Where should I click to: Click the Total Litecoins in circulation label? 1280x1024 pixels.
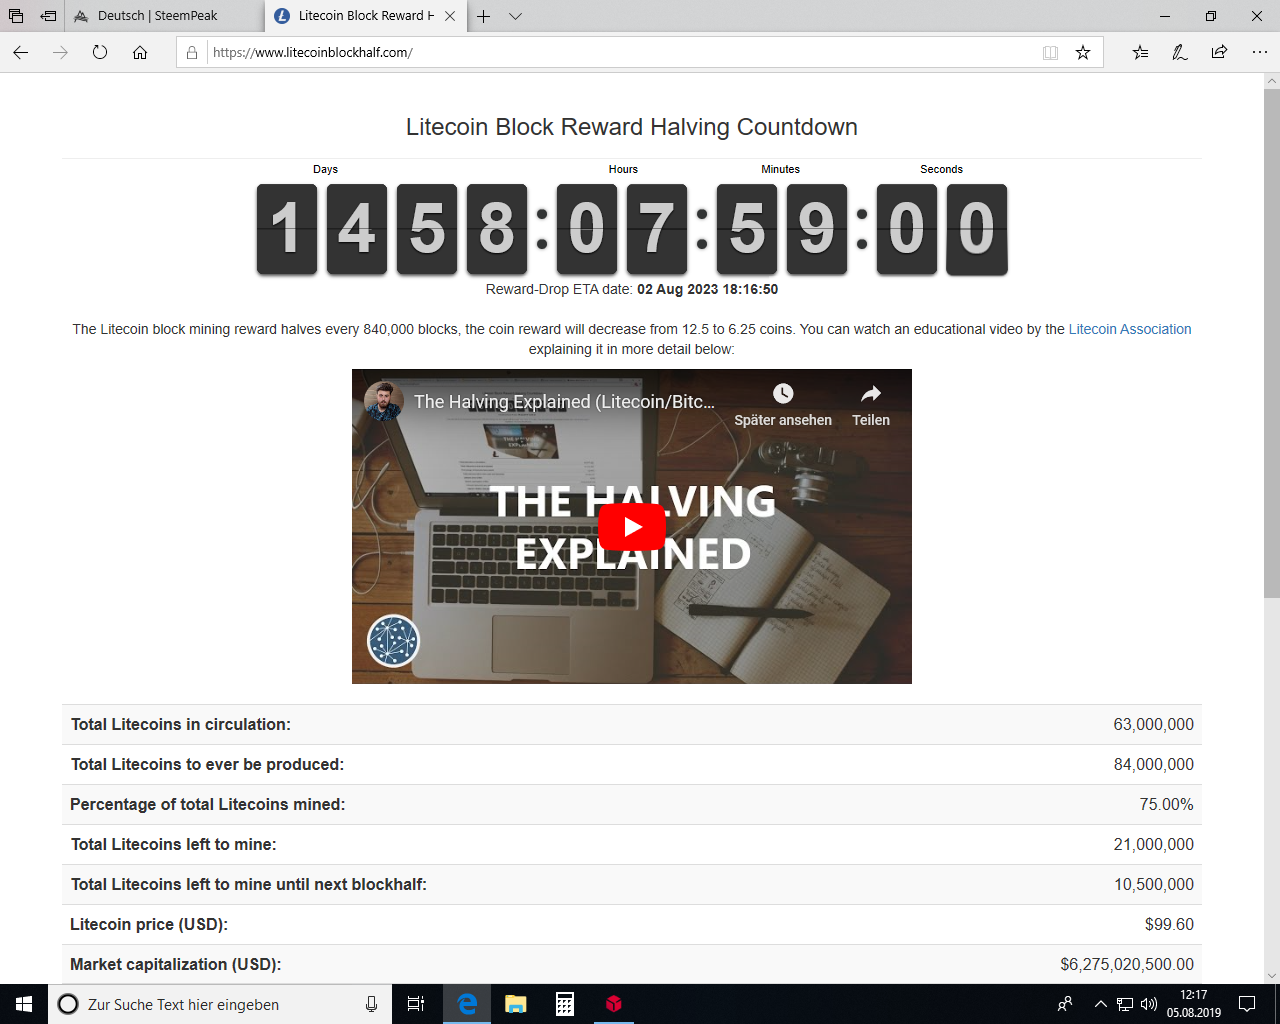181,724
